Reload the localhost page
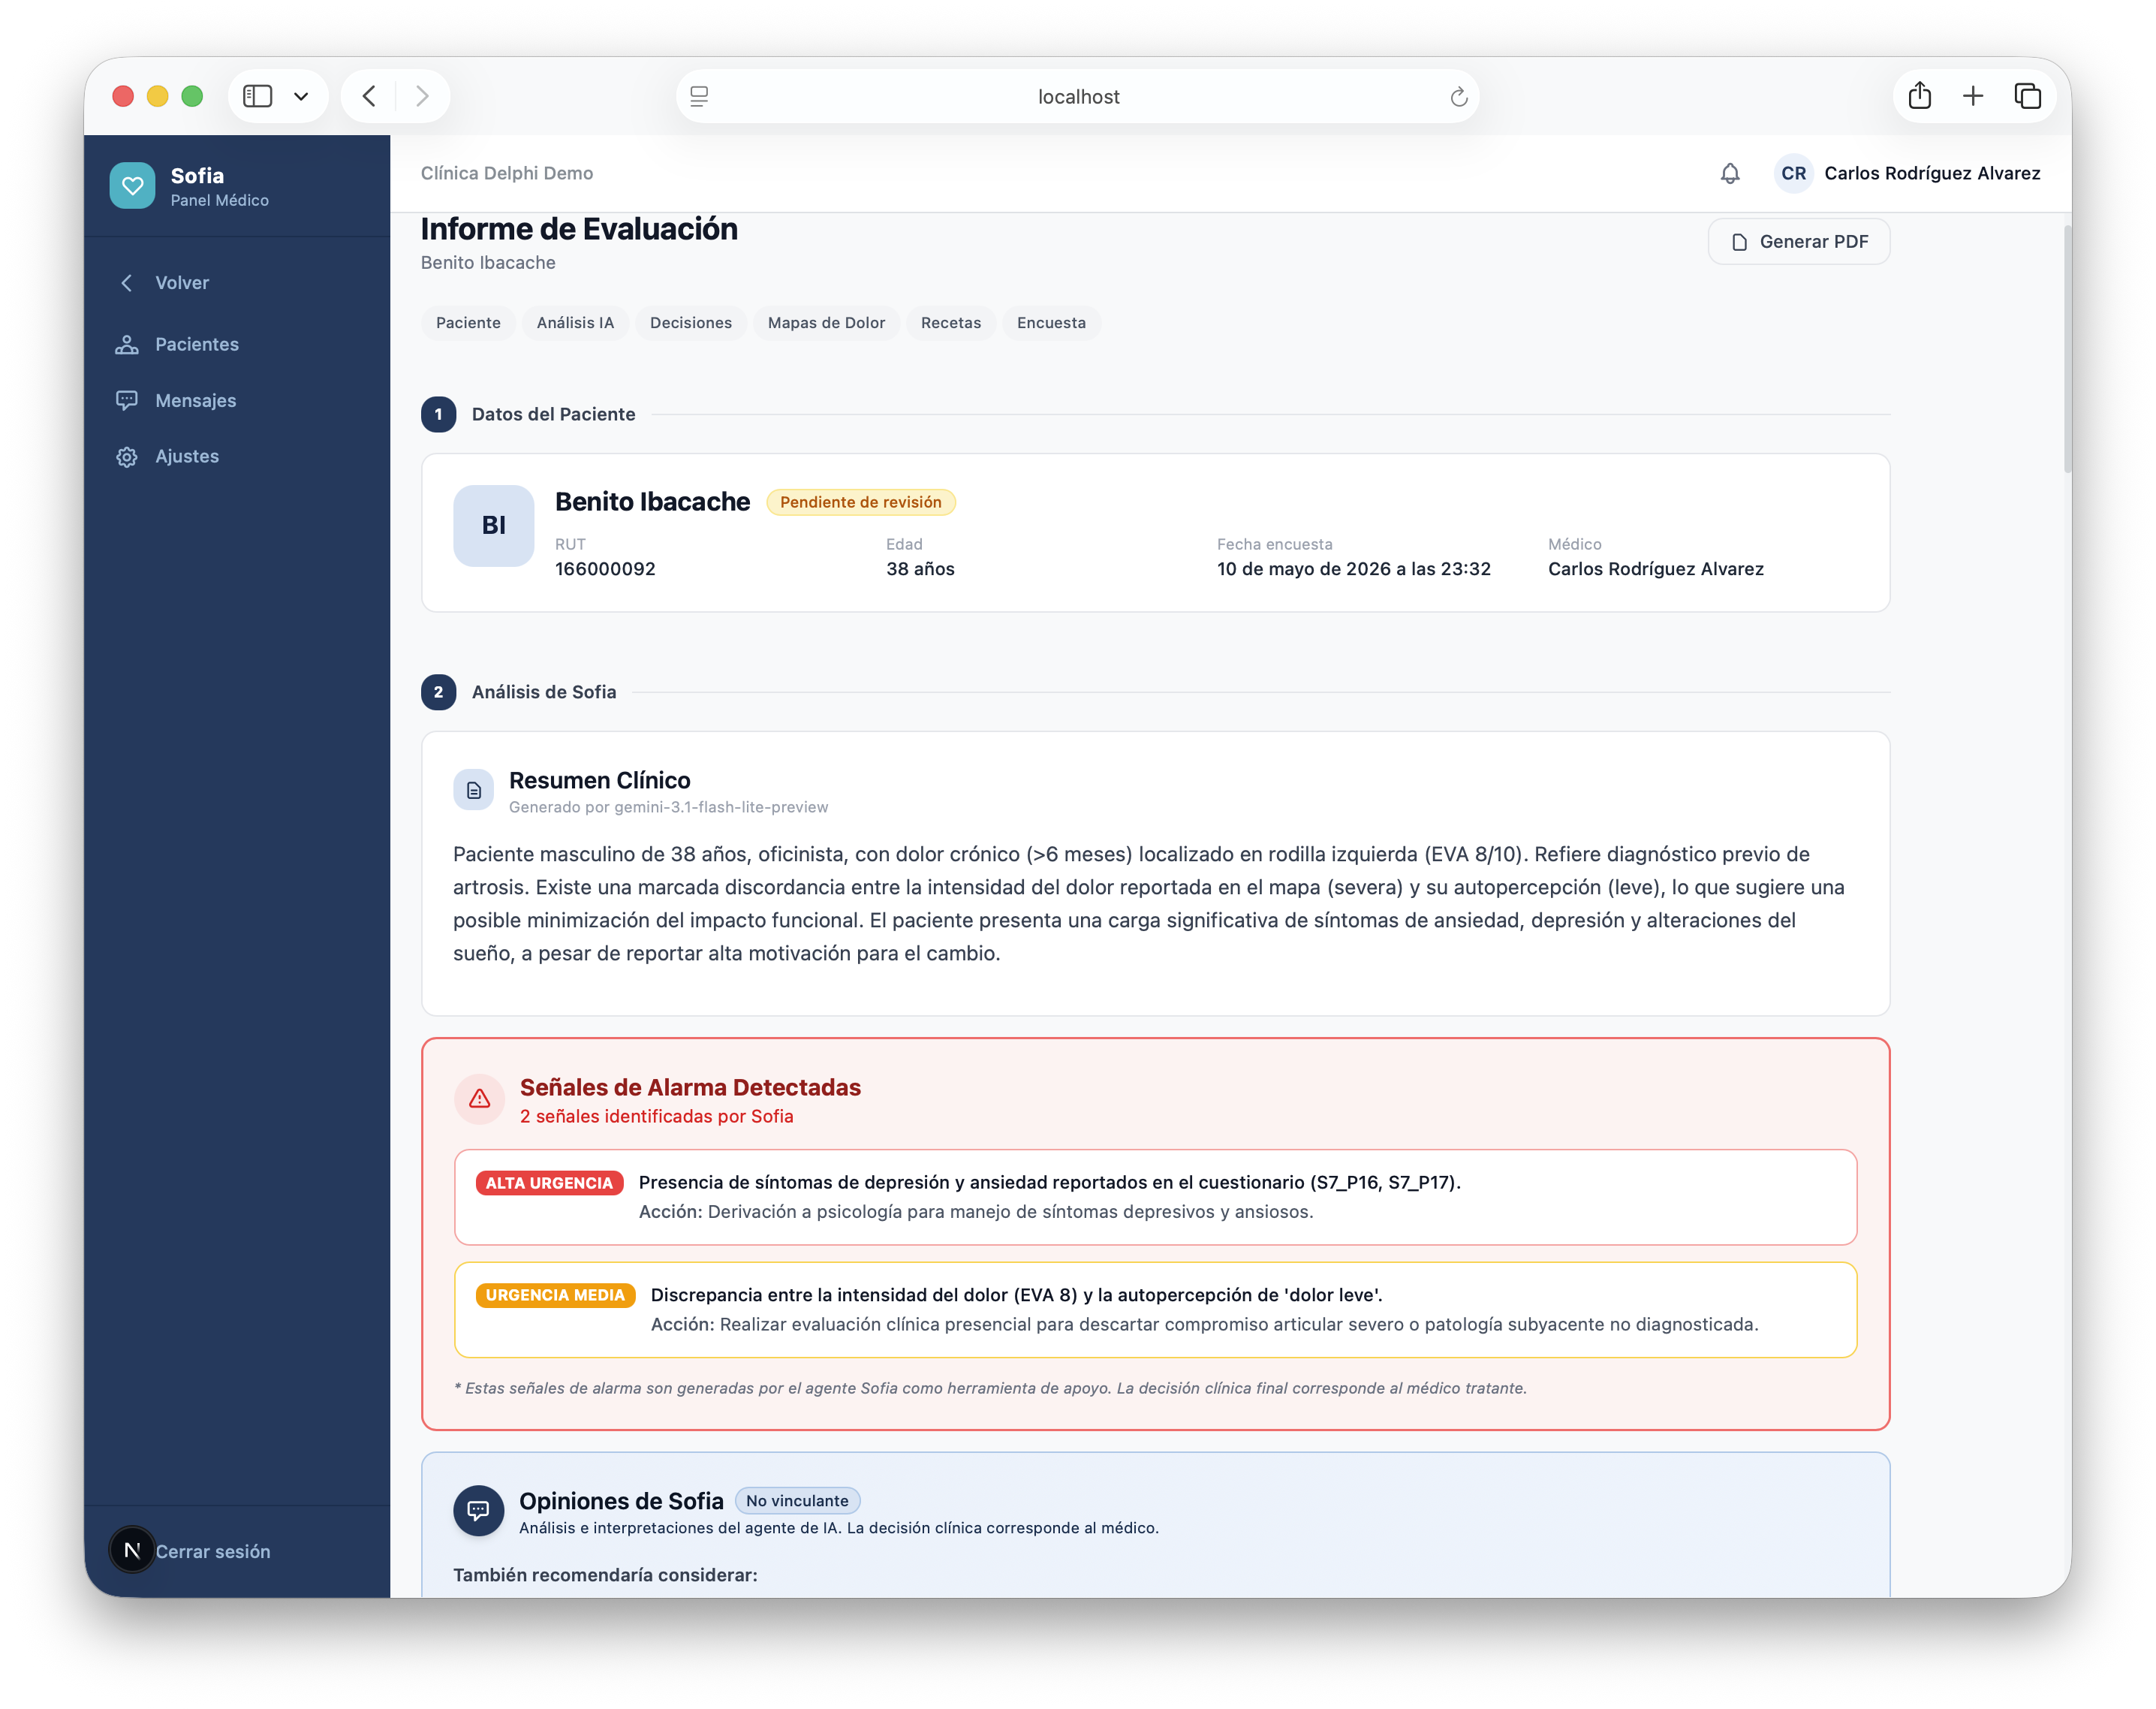 [1458, 97]
